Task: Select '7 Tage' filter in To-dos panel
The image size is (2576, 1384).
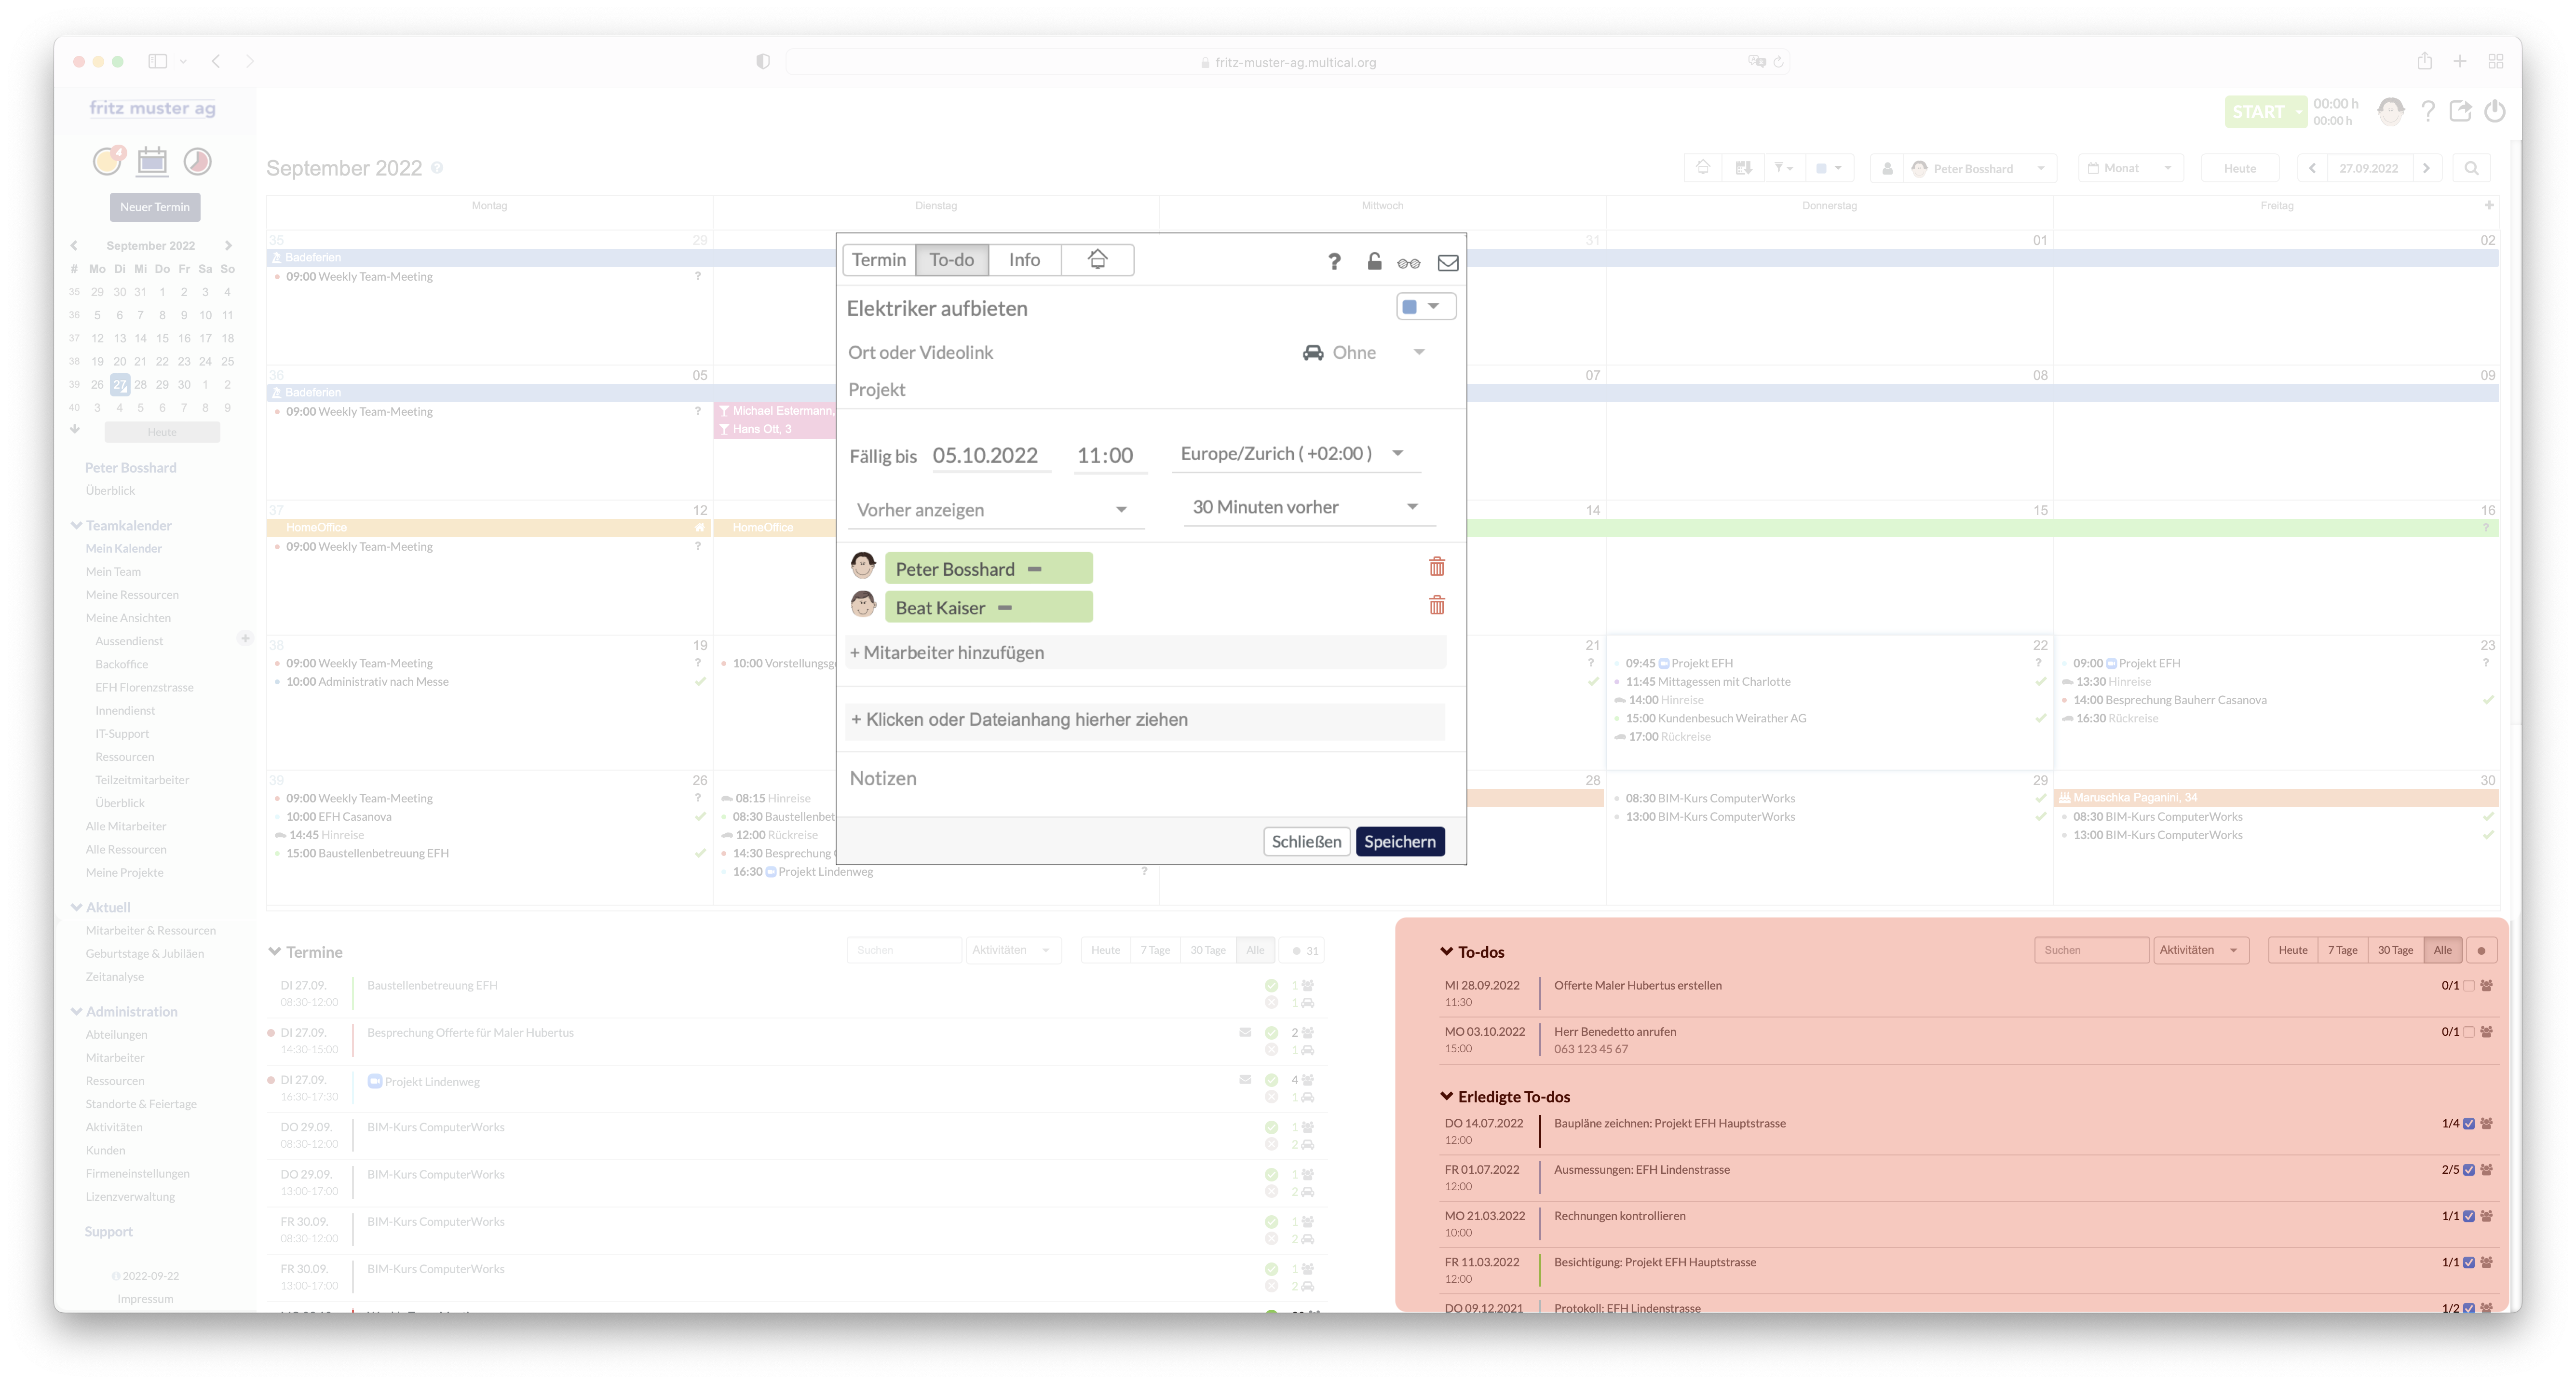Action: tap(2342, 950)
